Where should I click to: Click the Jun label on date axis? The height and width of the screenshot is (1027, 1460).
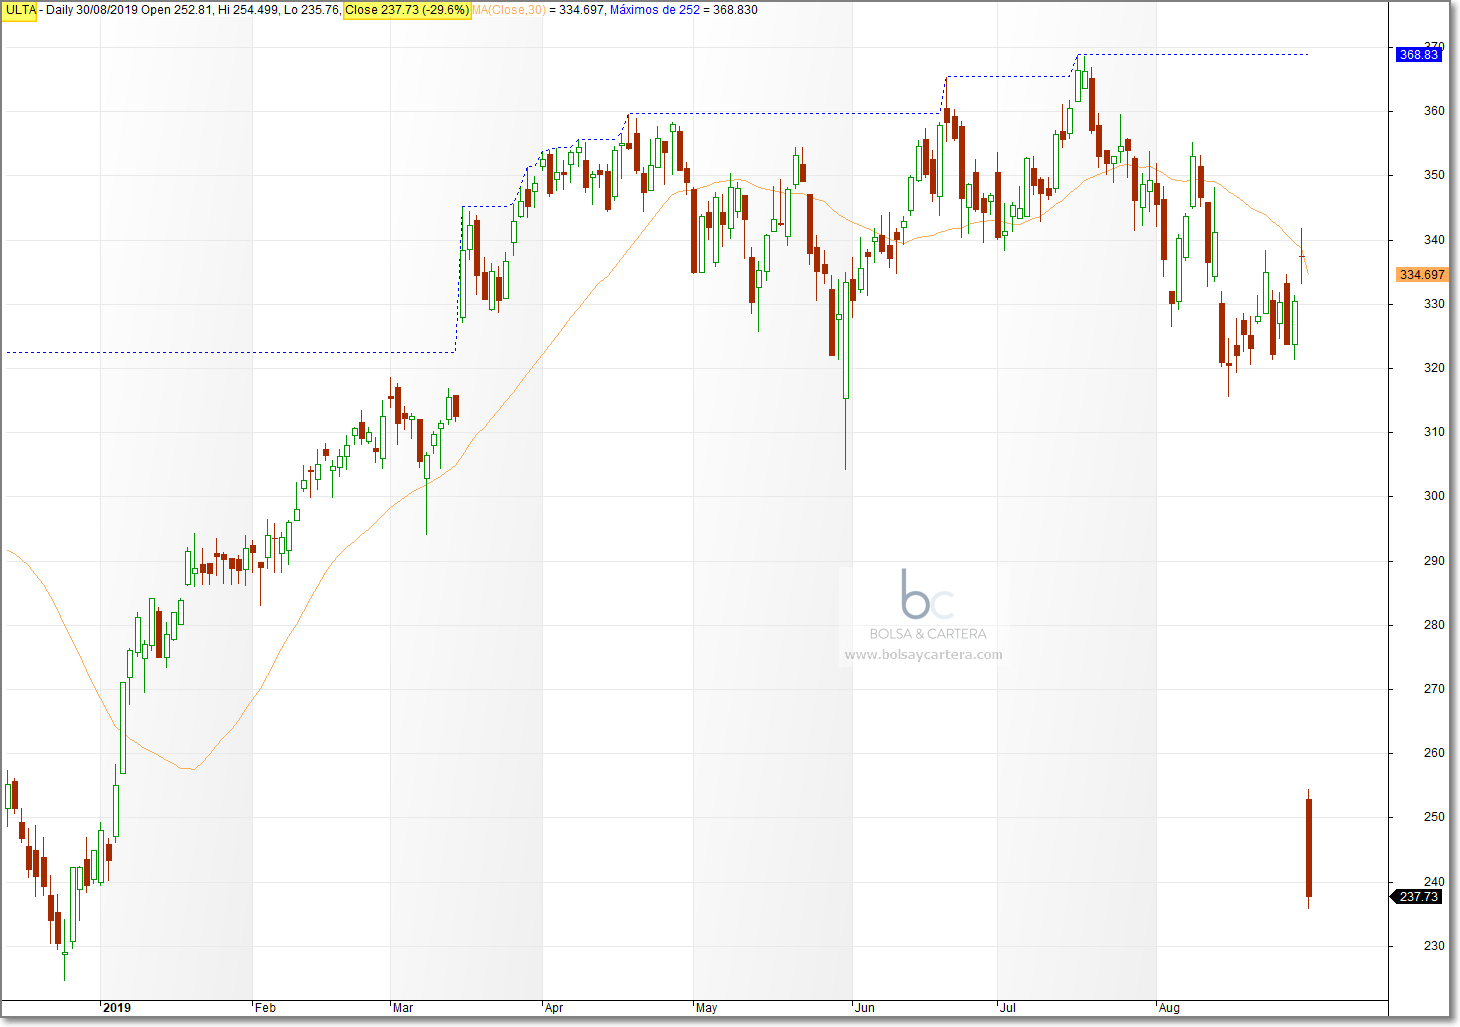[865, 1008]
